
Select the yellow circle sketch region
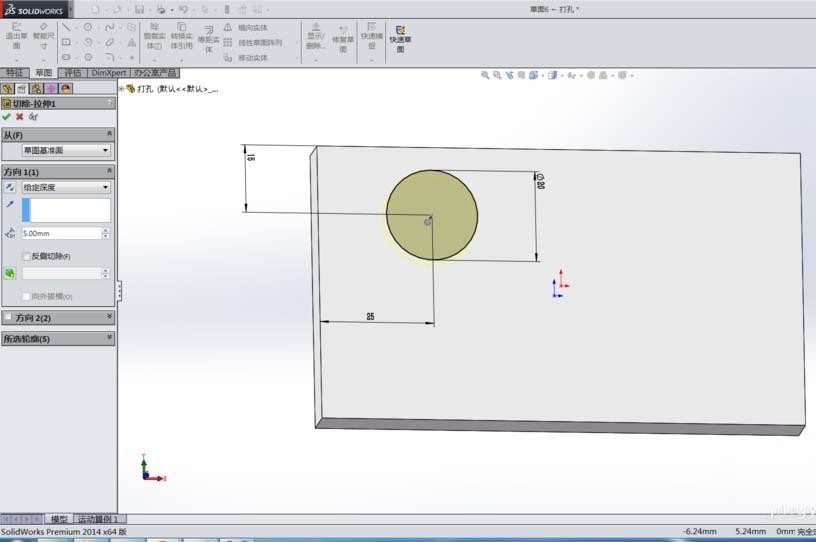pos(431,215)
